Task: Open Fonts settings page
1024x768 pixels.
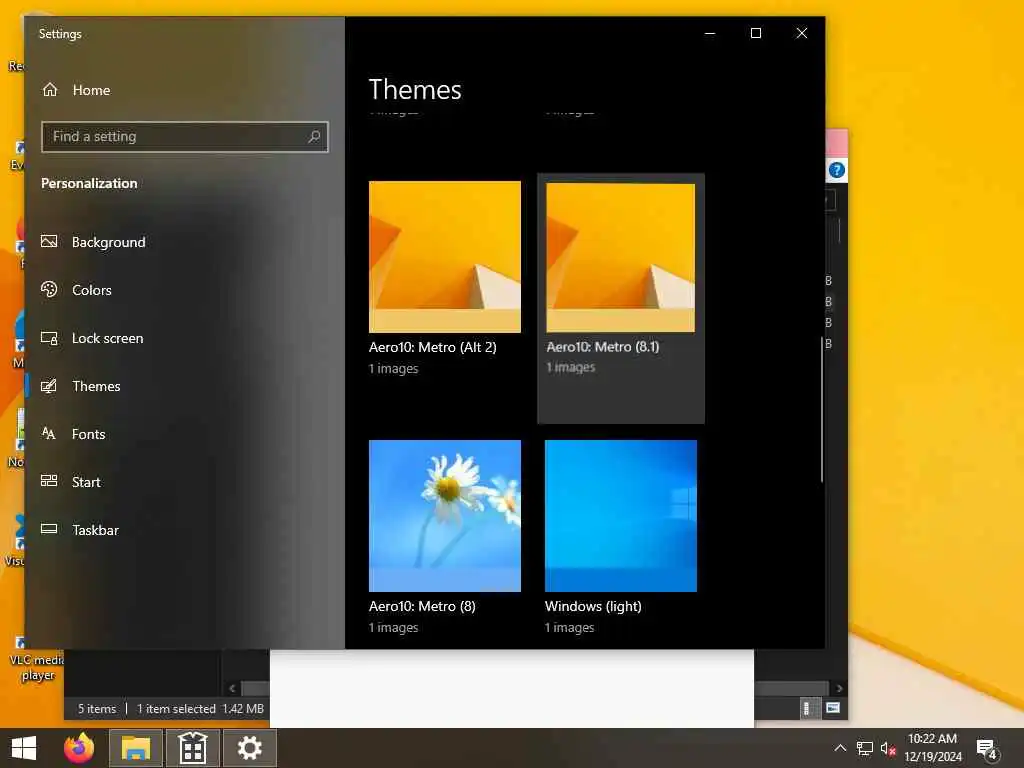Action: point(88,434)
